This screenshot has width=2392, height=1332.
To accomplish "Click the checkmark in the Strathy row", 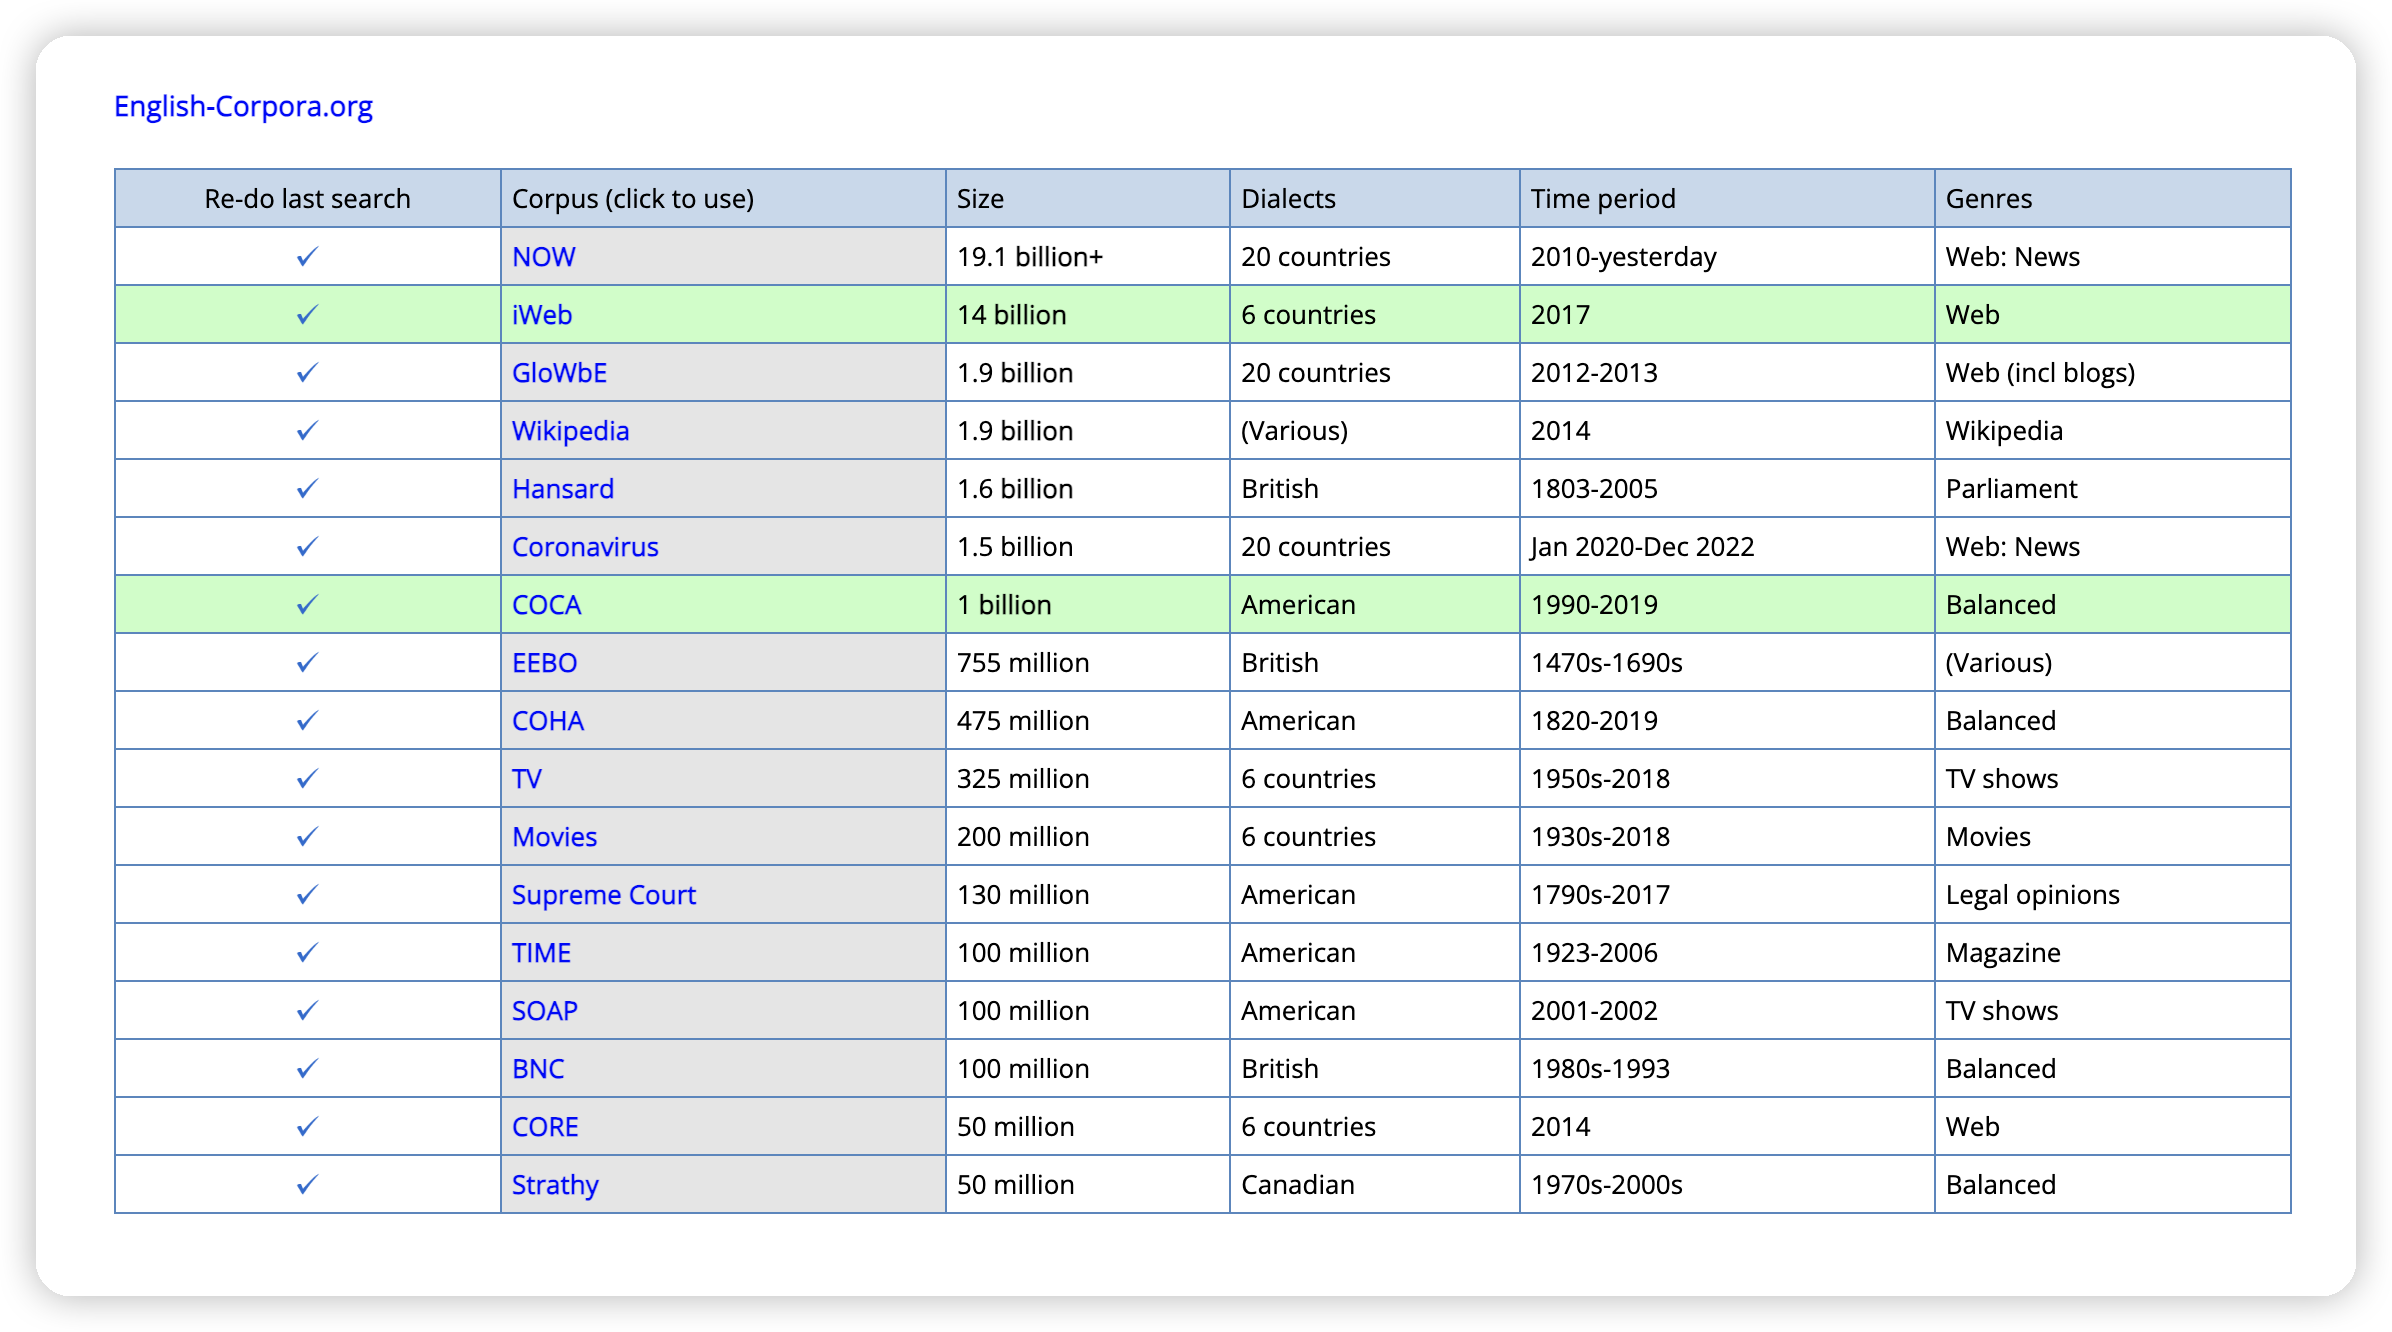I will (307, 1185).
